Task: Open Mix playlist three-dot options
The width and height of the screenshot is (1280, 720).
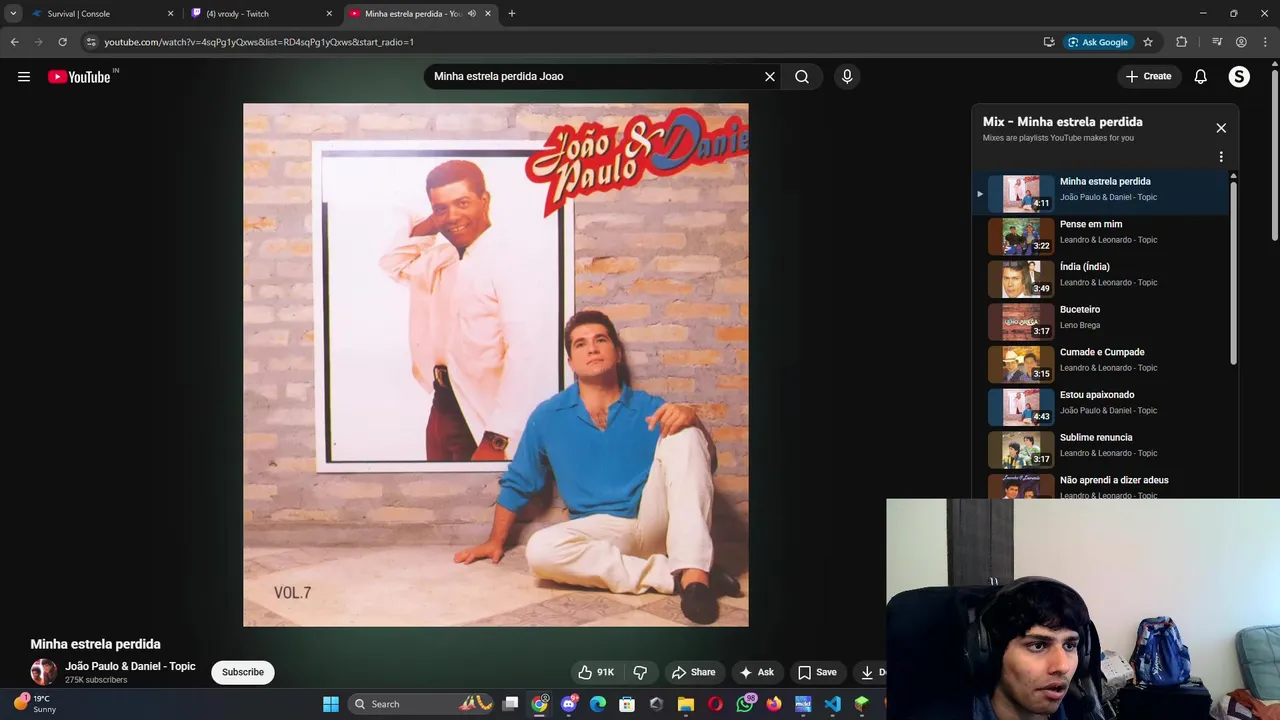Action: coord(1221,157)
